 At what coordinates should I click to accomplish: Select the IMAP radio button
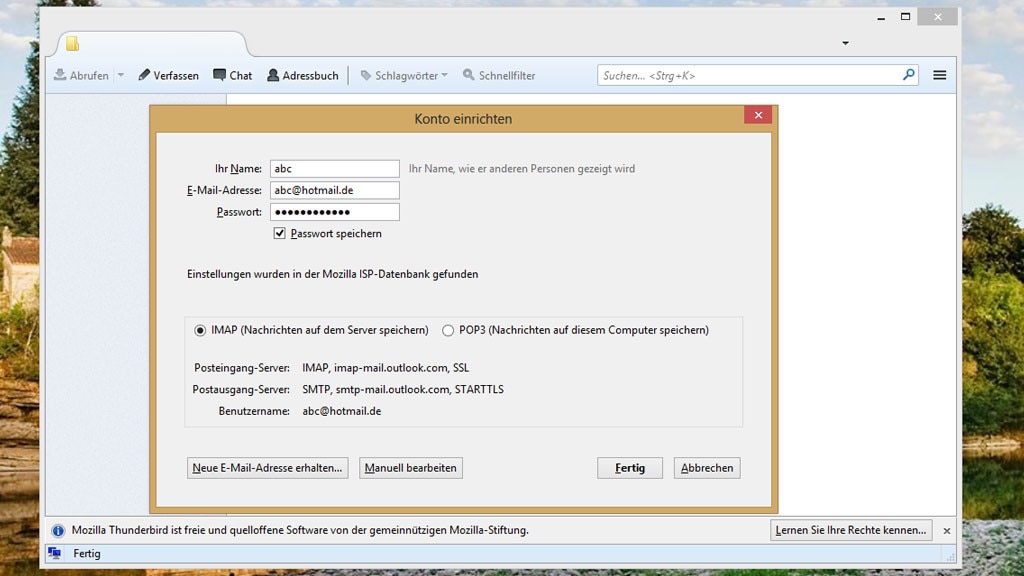pyautogui.click(x=200, y=329)
